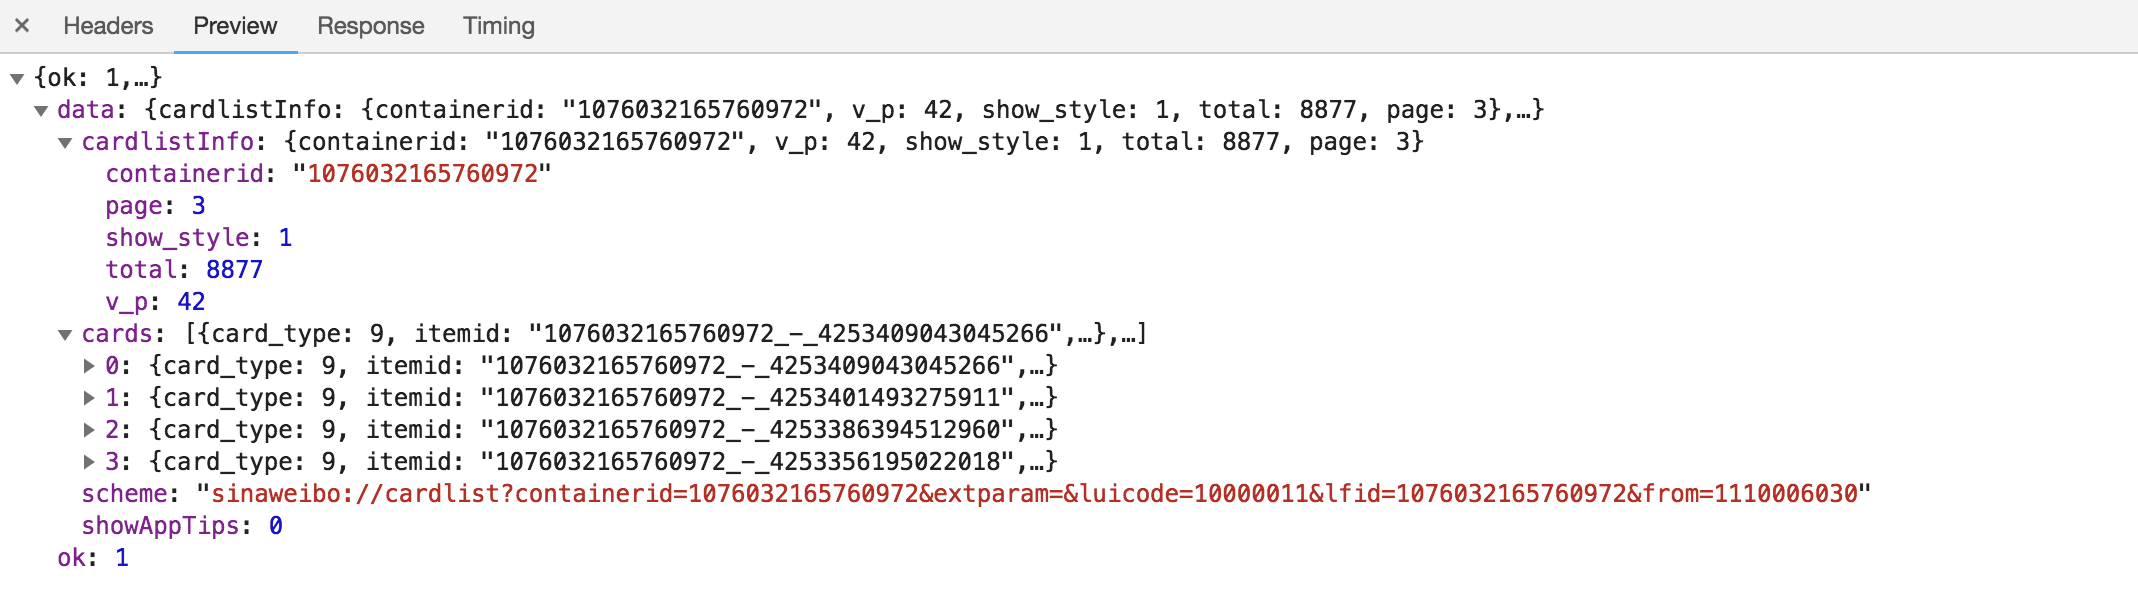Click the sinaweibo://cardlist scheme string

coord(1034,494)
